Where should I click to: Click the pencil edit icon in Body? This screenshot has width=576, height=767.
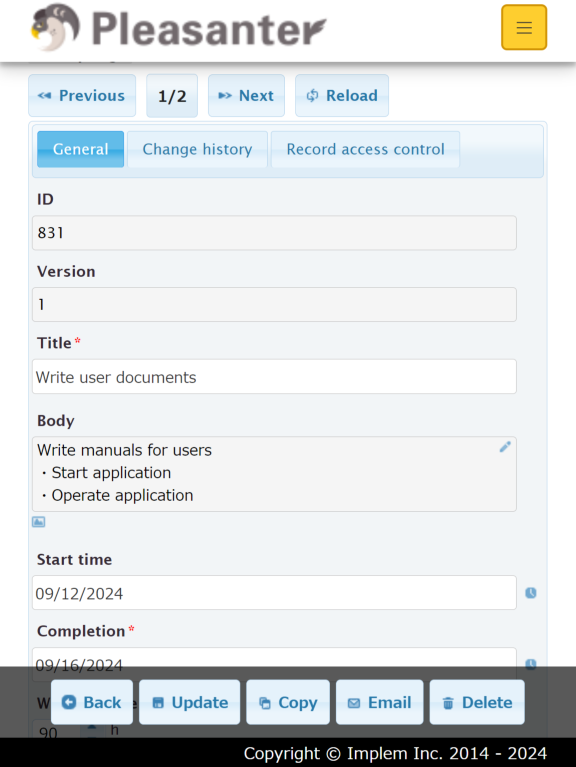tap(505, 447)
